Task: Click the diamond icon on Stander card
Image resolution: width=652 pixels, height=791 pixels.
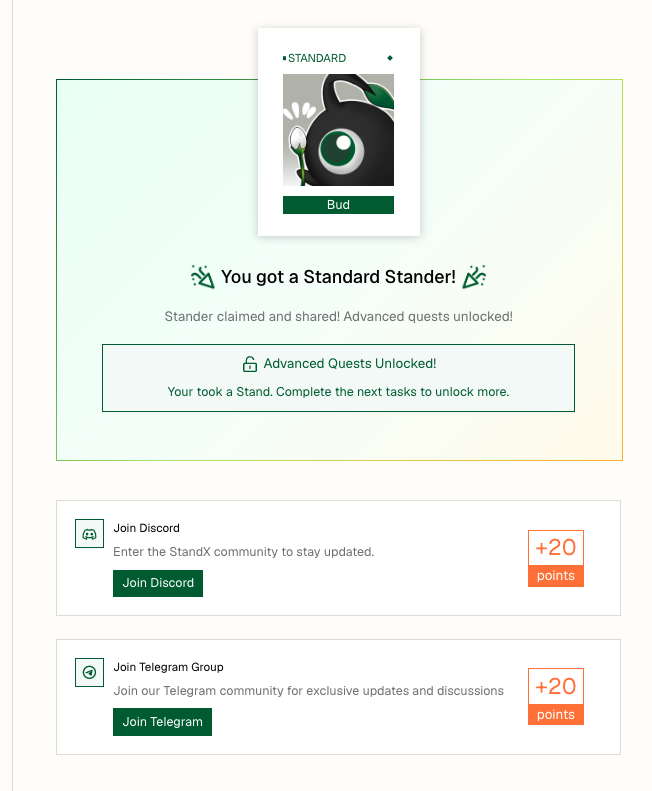Action: [390, 58]
